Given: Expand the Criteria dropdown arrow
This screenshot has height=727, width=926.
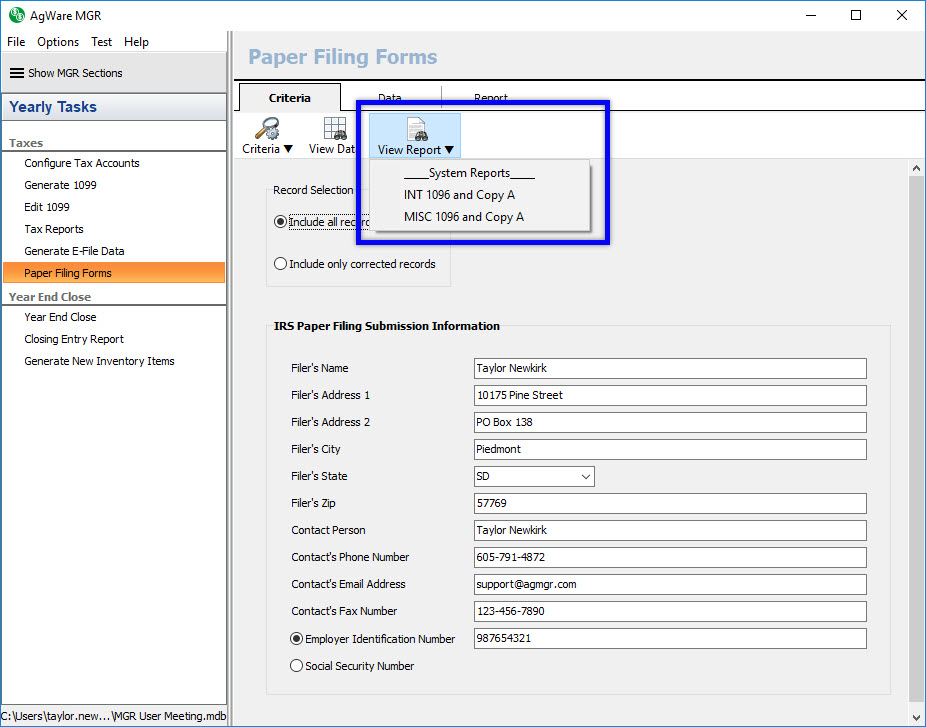Looking at the screenshot, I should coord(288,149).
